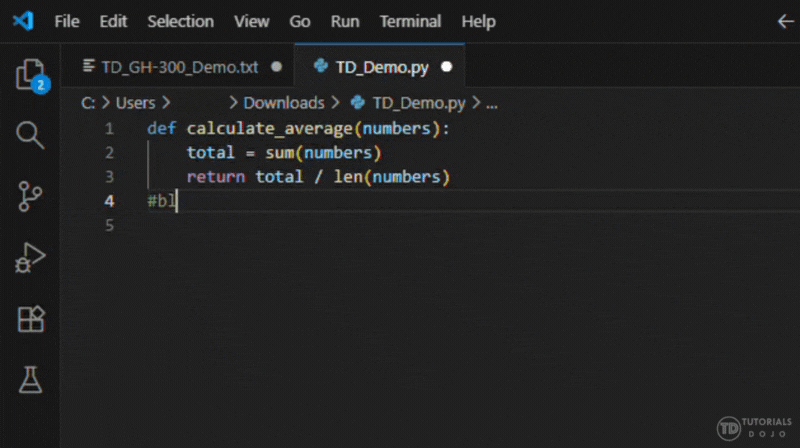Select the TD_Demo.py tab
The width and height of the screenshot is (800, 448).
pos(380,67)
